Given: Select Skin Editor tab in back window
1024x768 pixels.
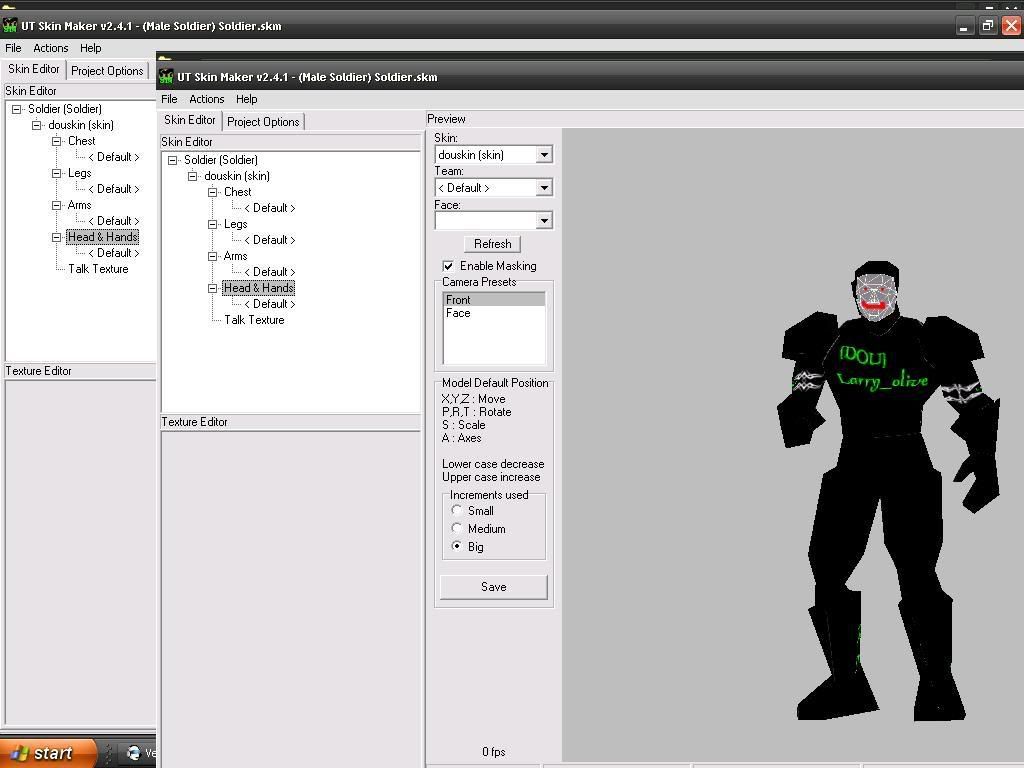Looking at the screenshot, I should 33,69.
